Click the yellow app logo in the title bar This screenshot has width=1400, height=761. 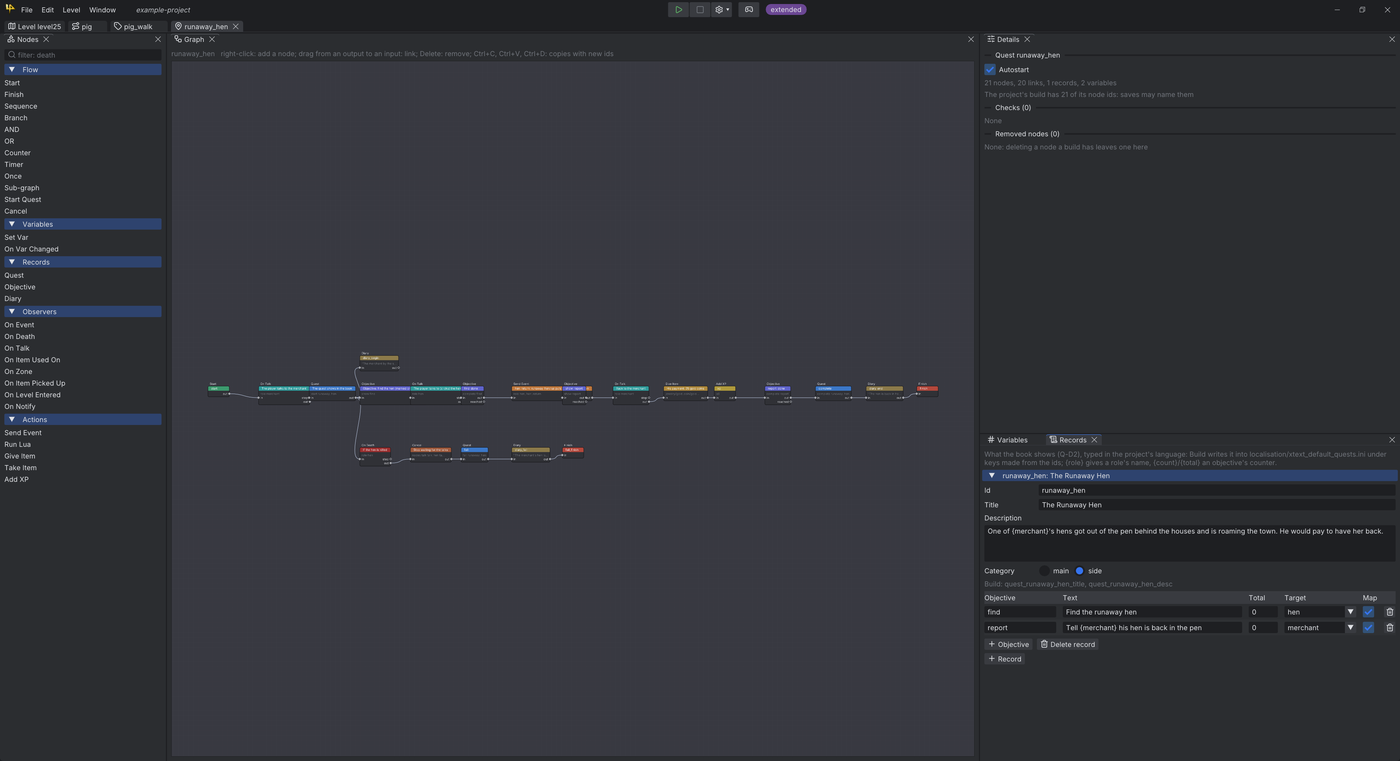10,9
